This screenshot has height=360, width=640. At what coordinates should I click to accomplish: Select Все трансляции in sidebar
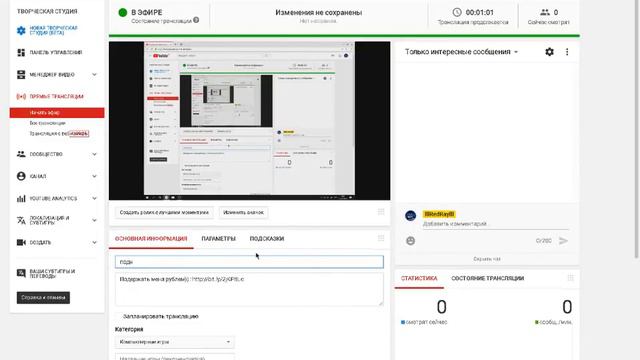pos(47,123)
